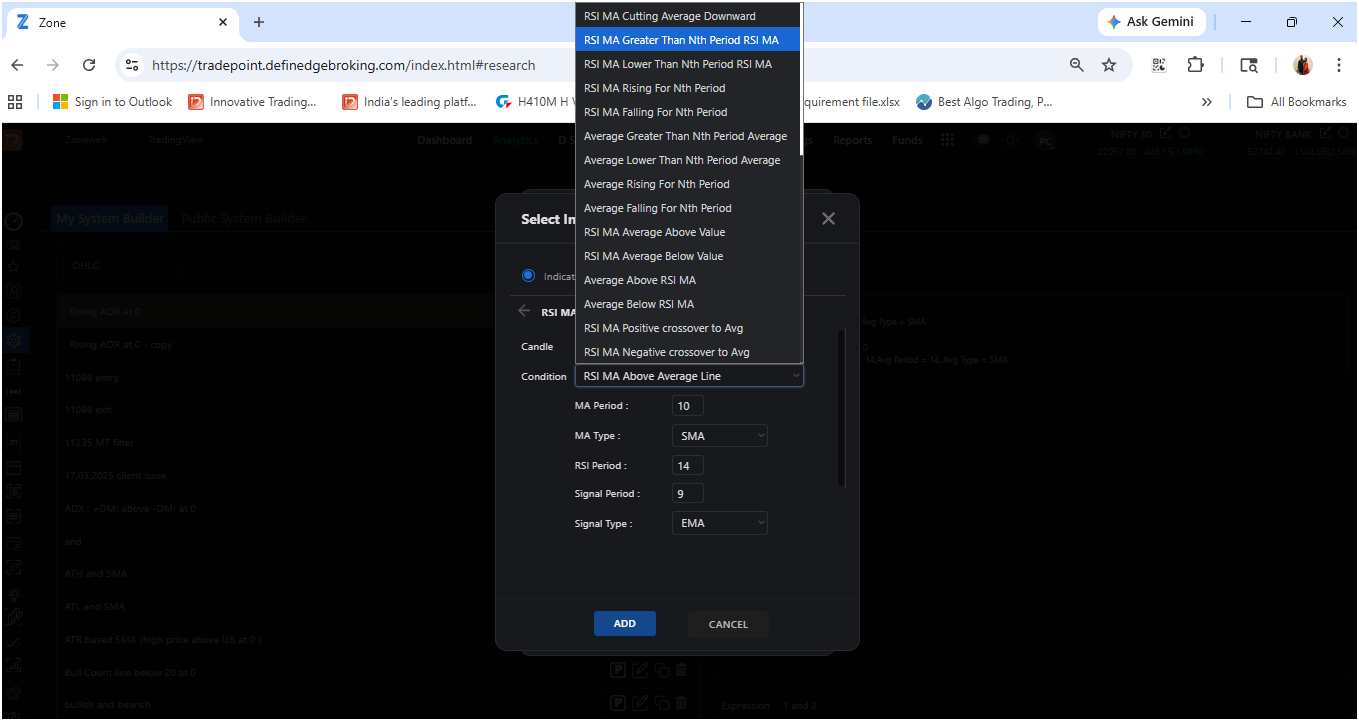Viewport: 1359px width, 721px height.
Task: Close the Zone browser tab
Action: [223, 22]
